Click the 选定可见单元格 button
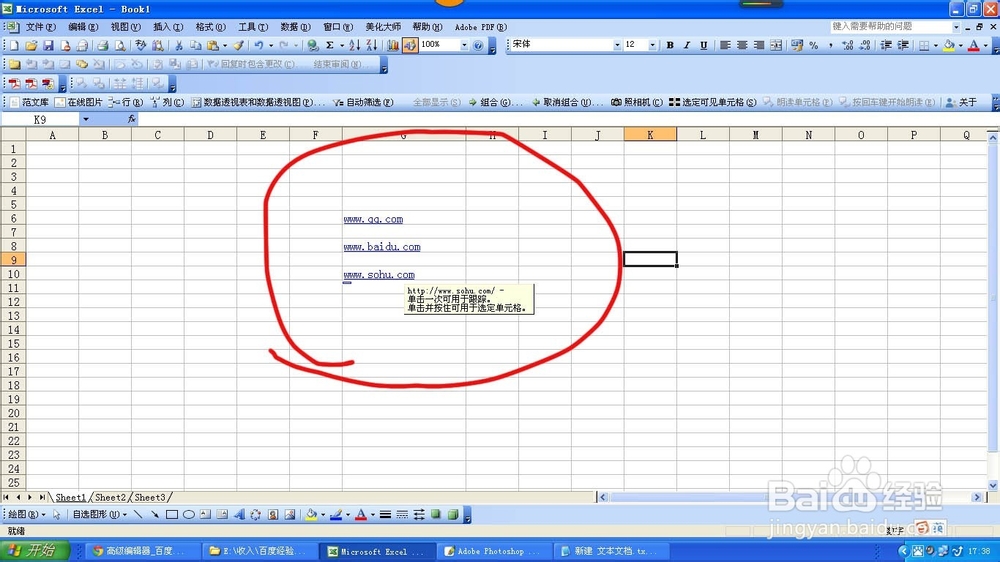1000x562 pixels. click(x=712, y=102)
